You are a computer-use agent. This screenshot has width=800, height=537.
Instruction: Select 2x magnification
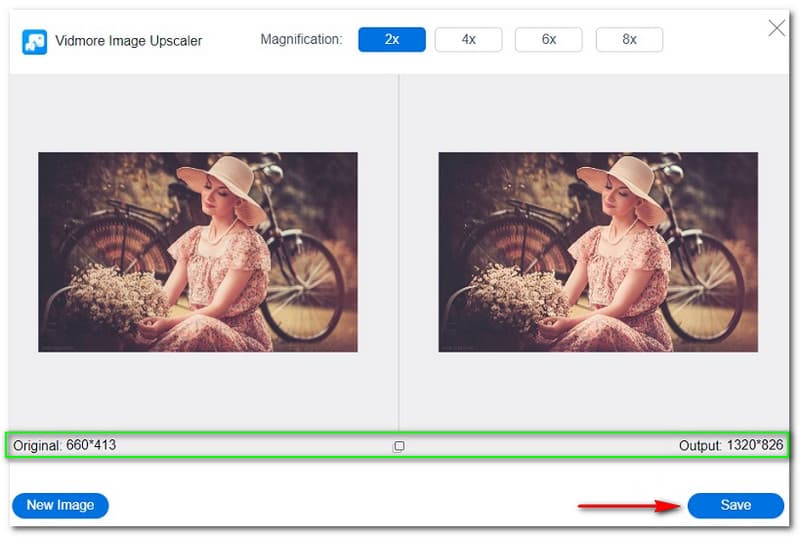(392, 39)
